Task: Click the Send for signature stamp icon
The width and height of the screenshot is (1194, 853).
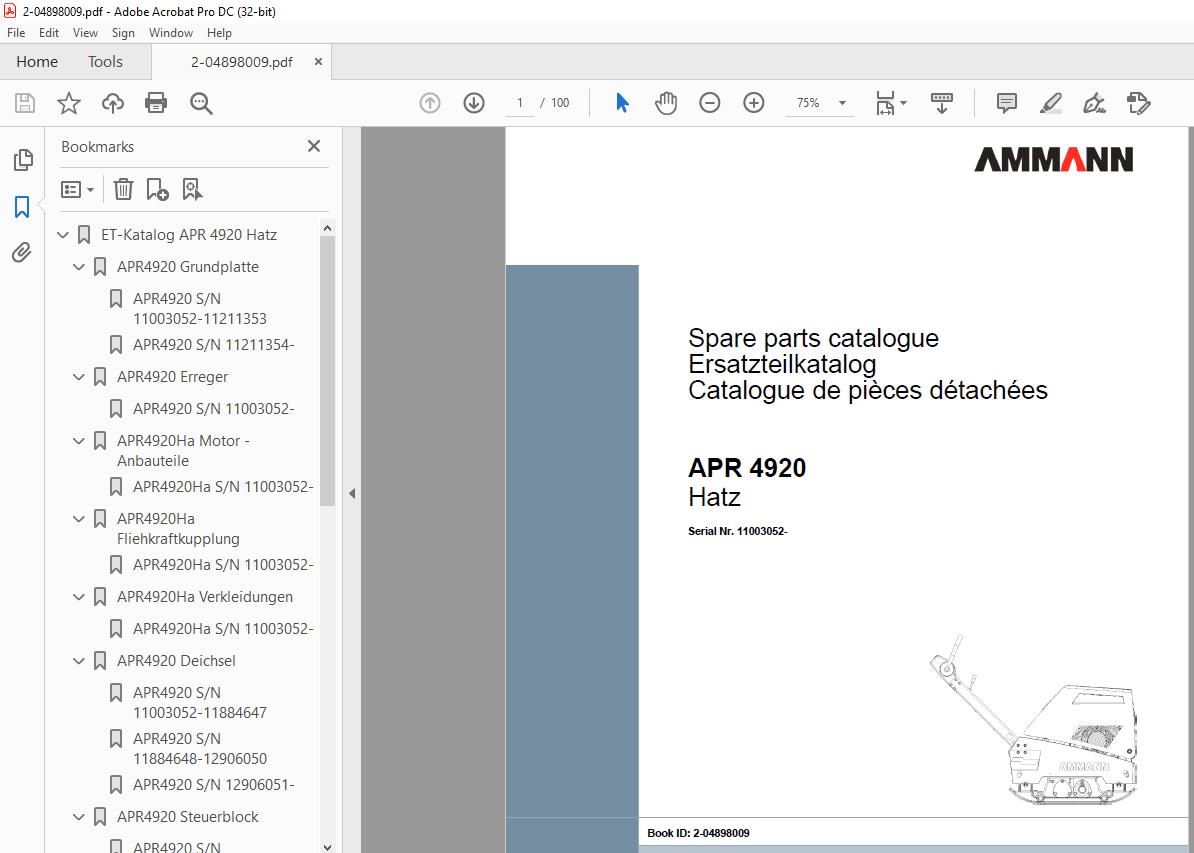Action: pyautogui.click(x=1138, y=103)
